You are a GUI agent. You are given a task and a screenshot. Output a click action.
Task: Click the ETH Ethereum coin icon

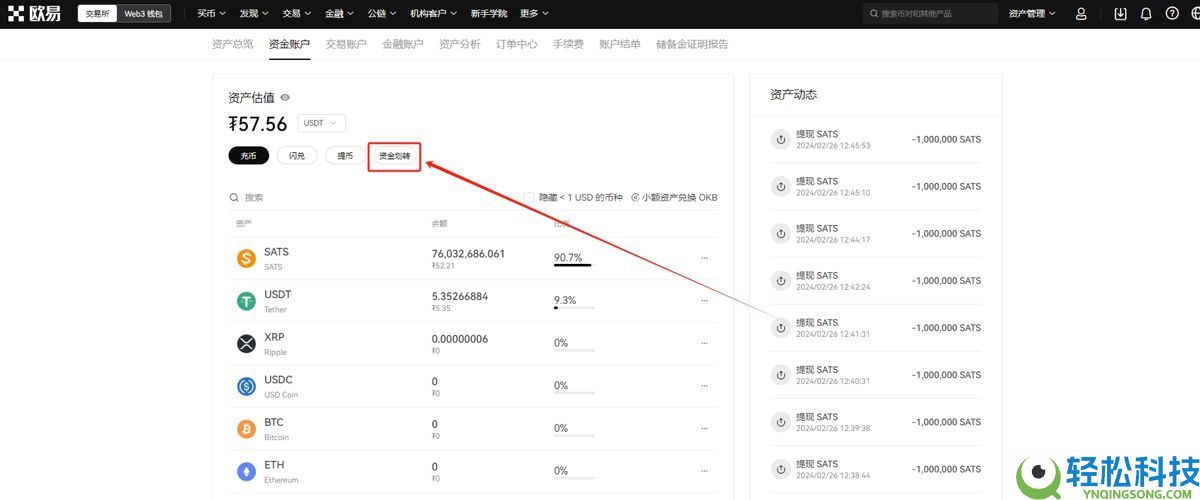tap(246, 471)
